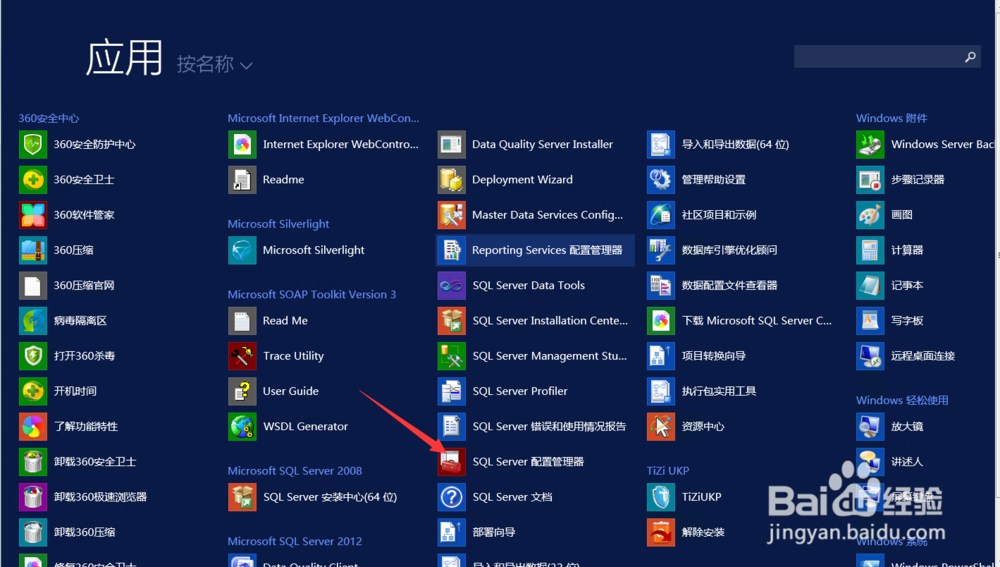Select the Microsoft Silverlight group header
1000x567 pixels.
tap(279, 224)
